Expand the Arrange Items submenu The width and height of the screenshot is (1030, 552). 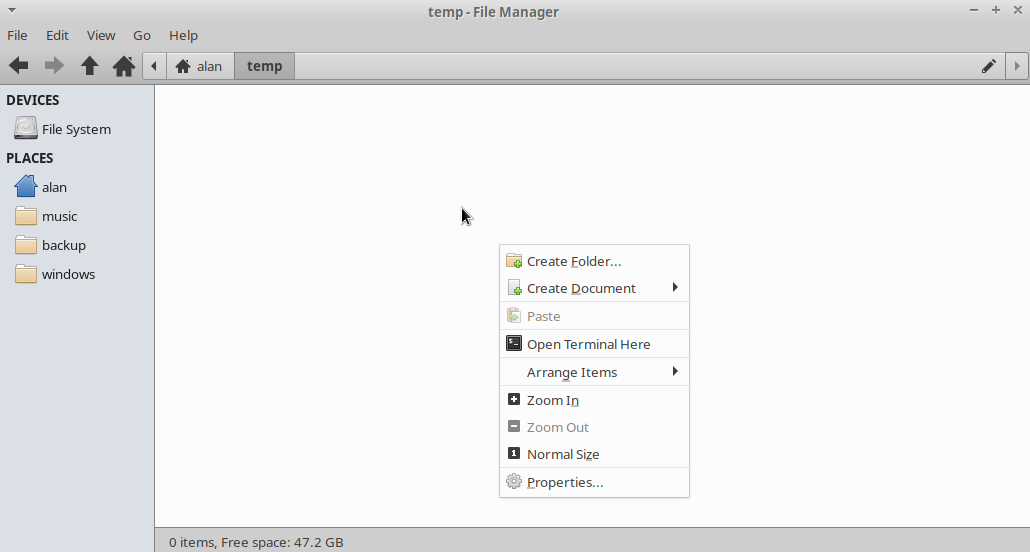(x=572, y=372)
